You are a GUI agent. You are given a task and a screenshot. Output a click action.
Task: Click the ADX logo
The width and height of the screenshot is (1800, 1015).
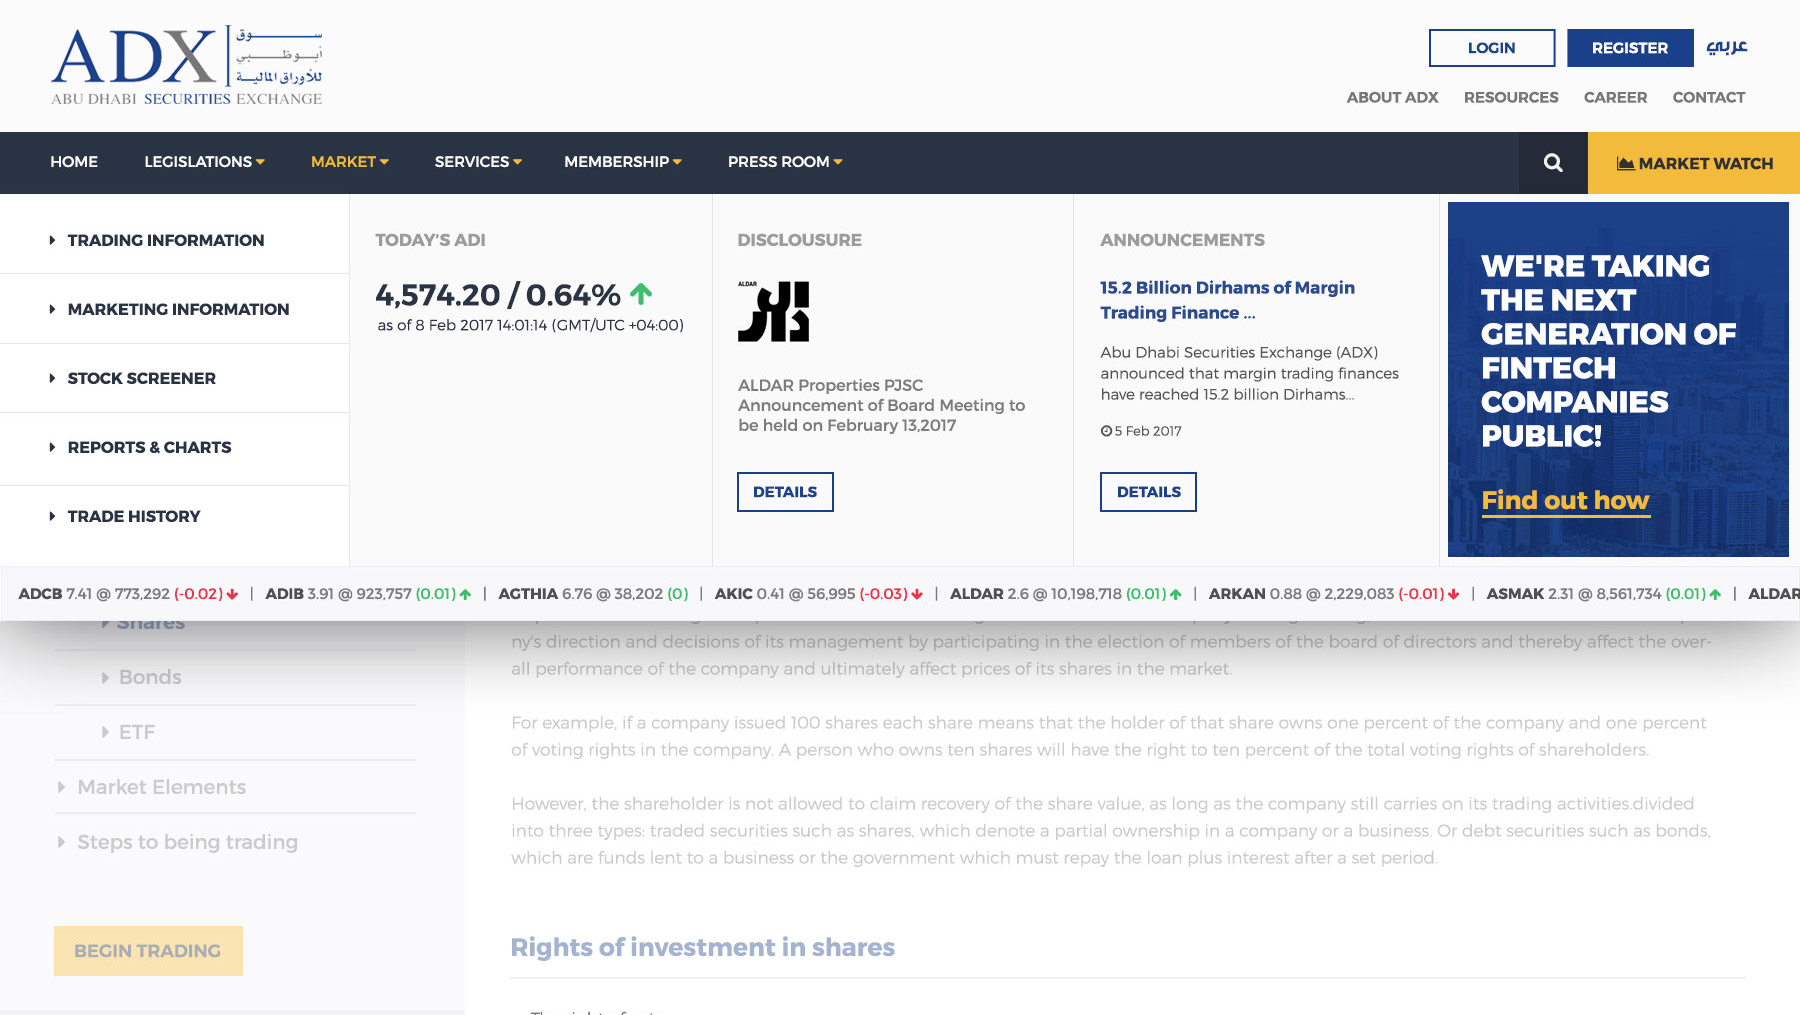pyautogui.click(x=187, y=66)
